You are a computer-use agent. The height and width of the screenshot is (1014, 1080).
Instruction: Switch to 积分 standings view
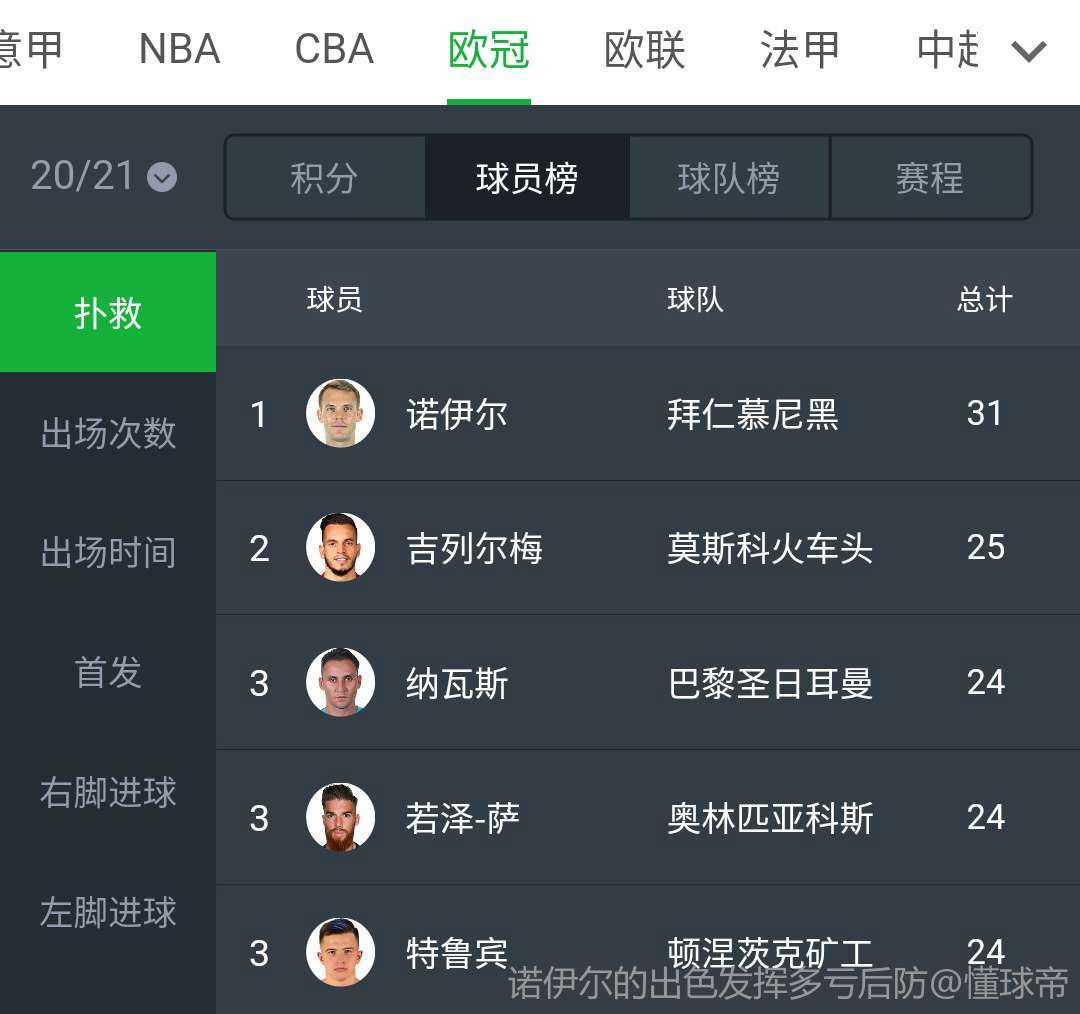click(x=325, y=178)
